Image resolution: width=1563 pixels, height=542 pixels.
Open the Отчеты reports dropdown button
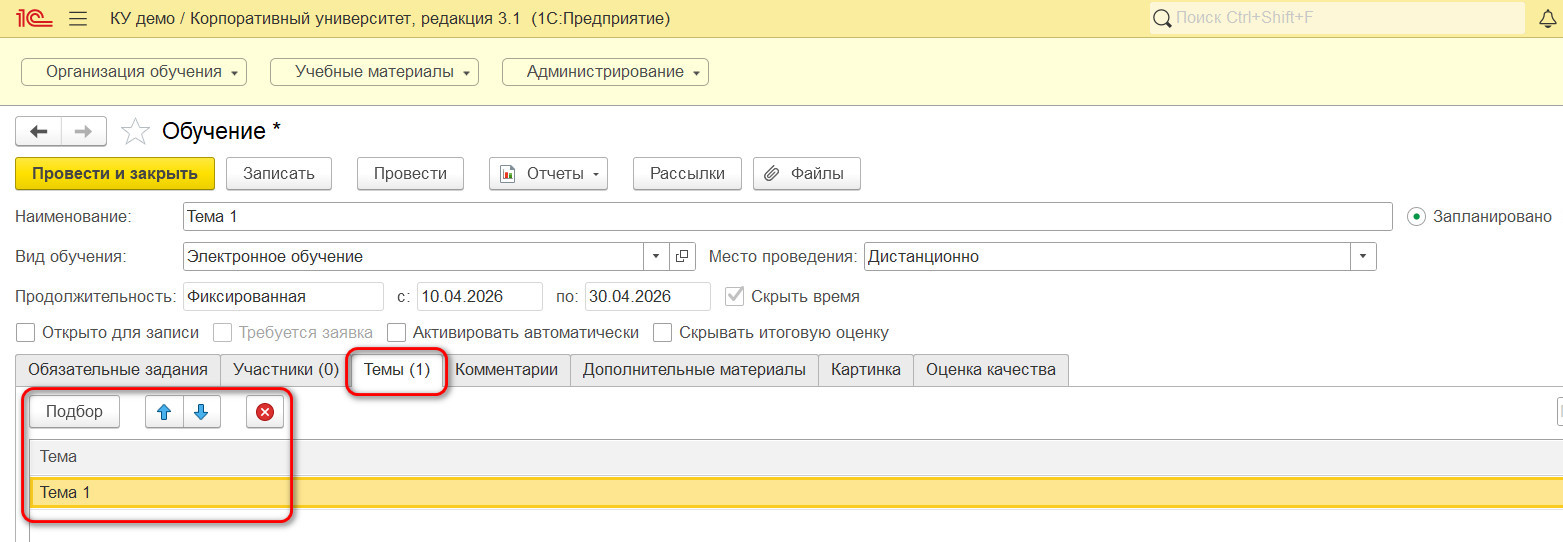click(548, 173)
